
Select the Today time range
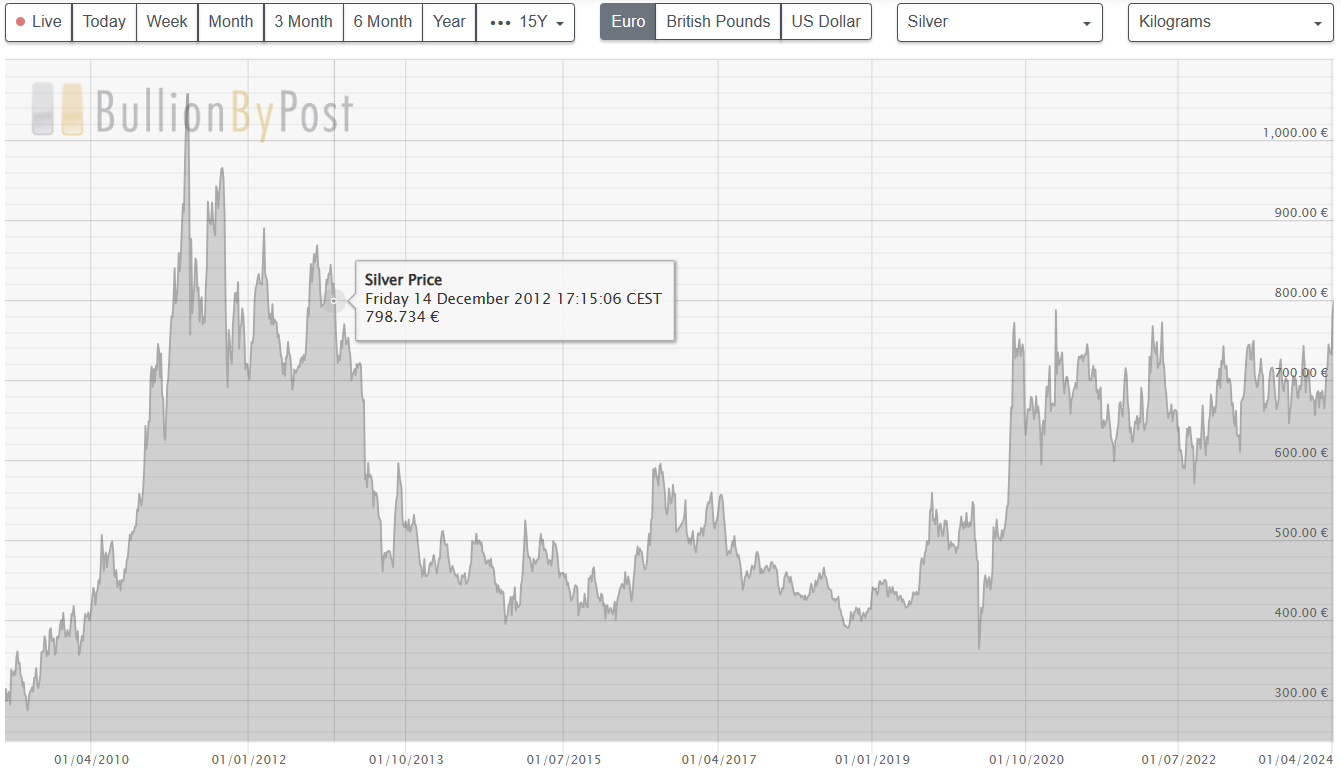[x=104, y=22]
